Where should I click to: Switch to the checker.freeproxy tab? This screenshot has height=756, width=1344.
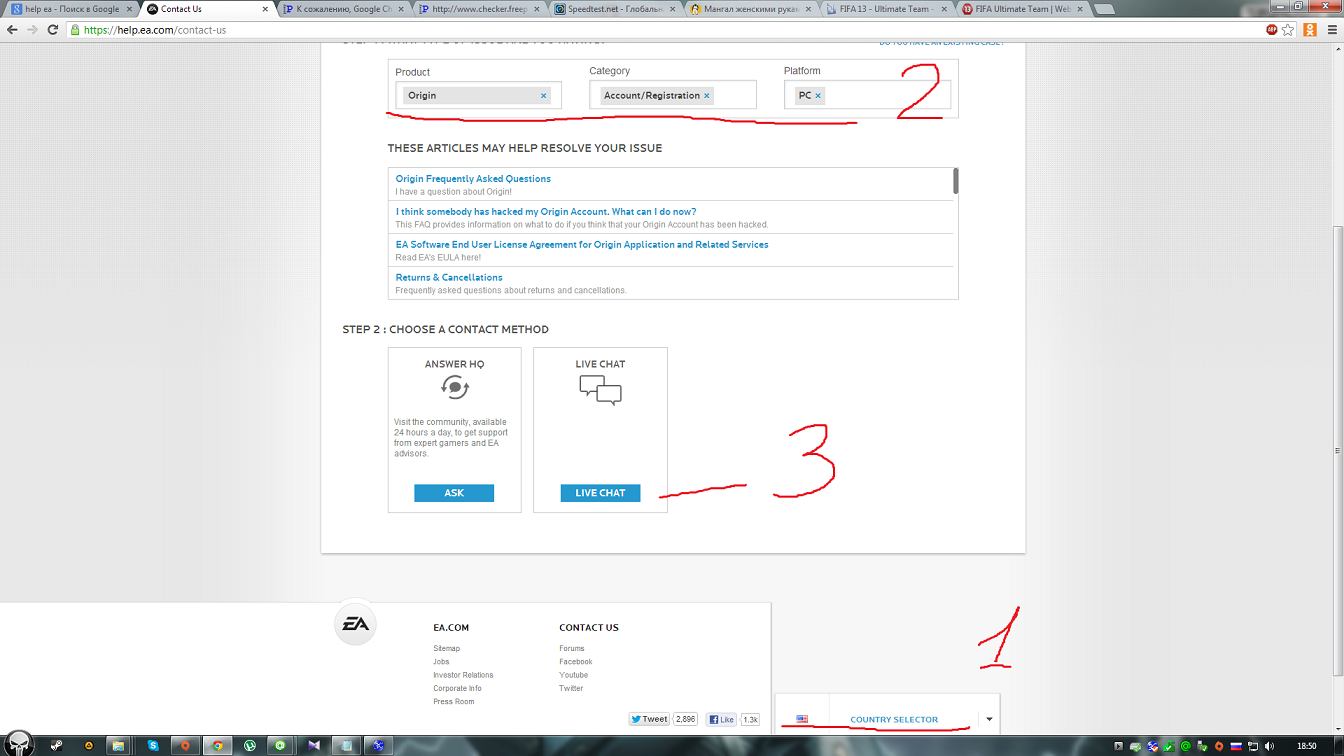[477, 9]
